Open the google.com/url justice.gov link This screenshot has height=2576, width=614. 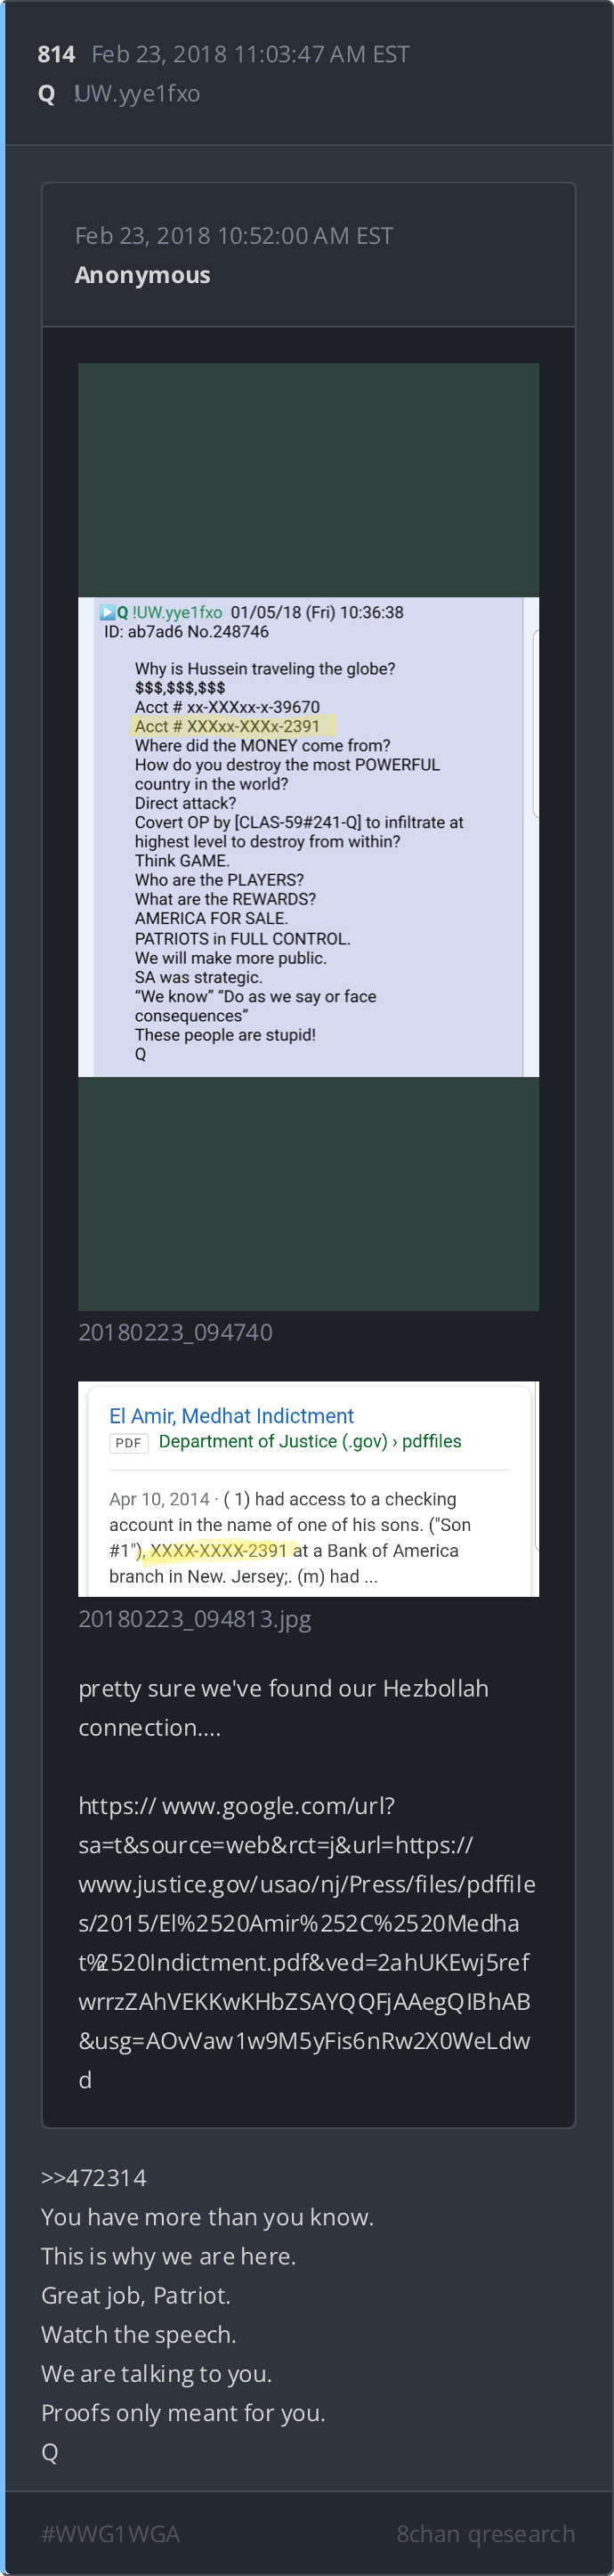click(x=307, y=1942)
